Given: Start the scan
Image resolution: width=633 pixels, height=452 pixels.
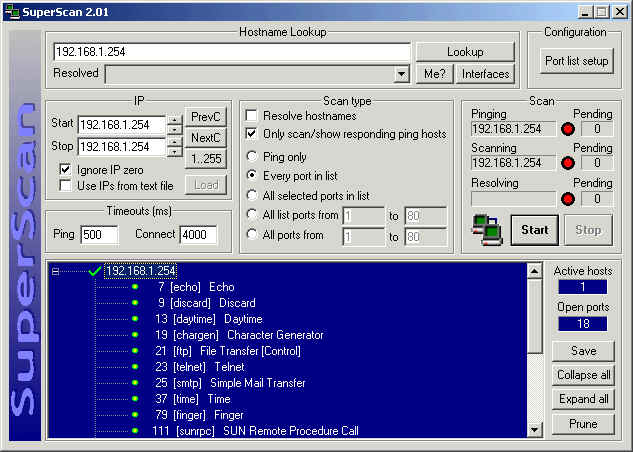Looking at the screenshot, I should pos(534,230).
